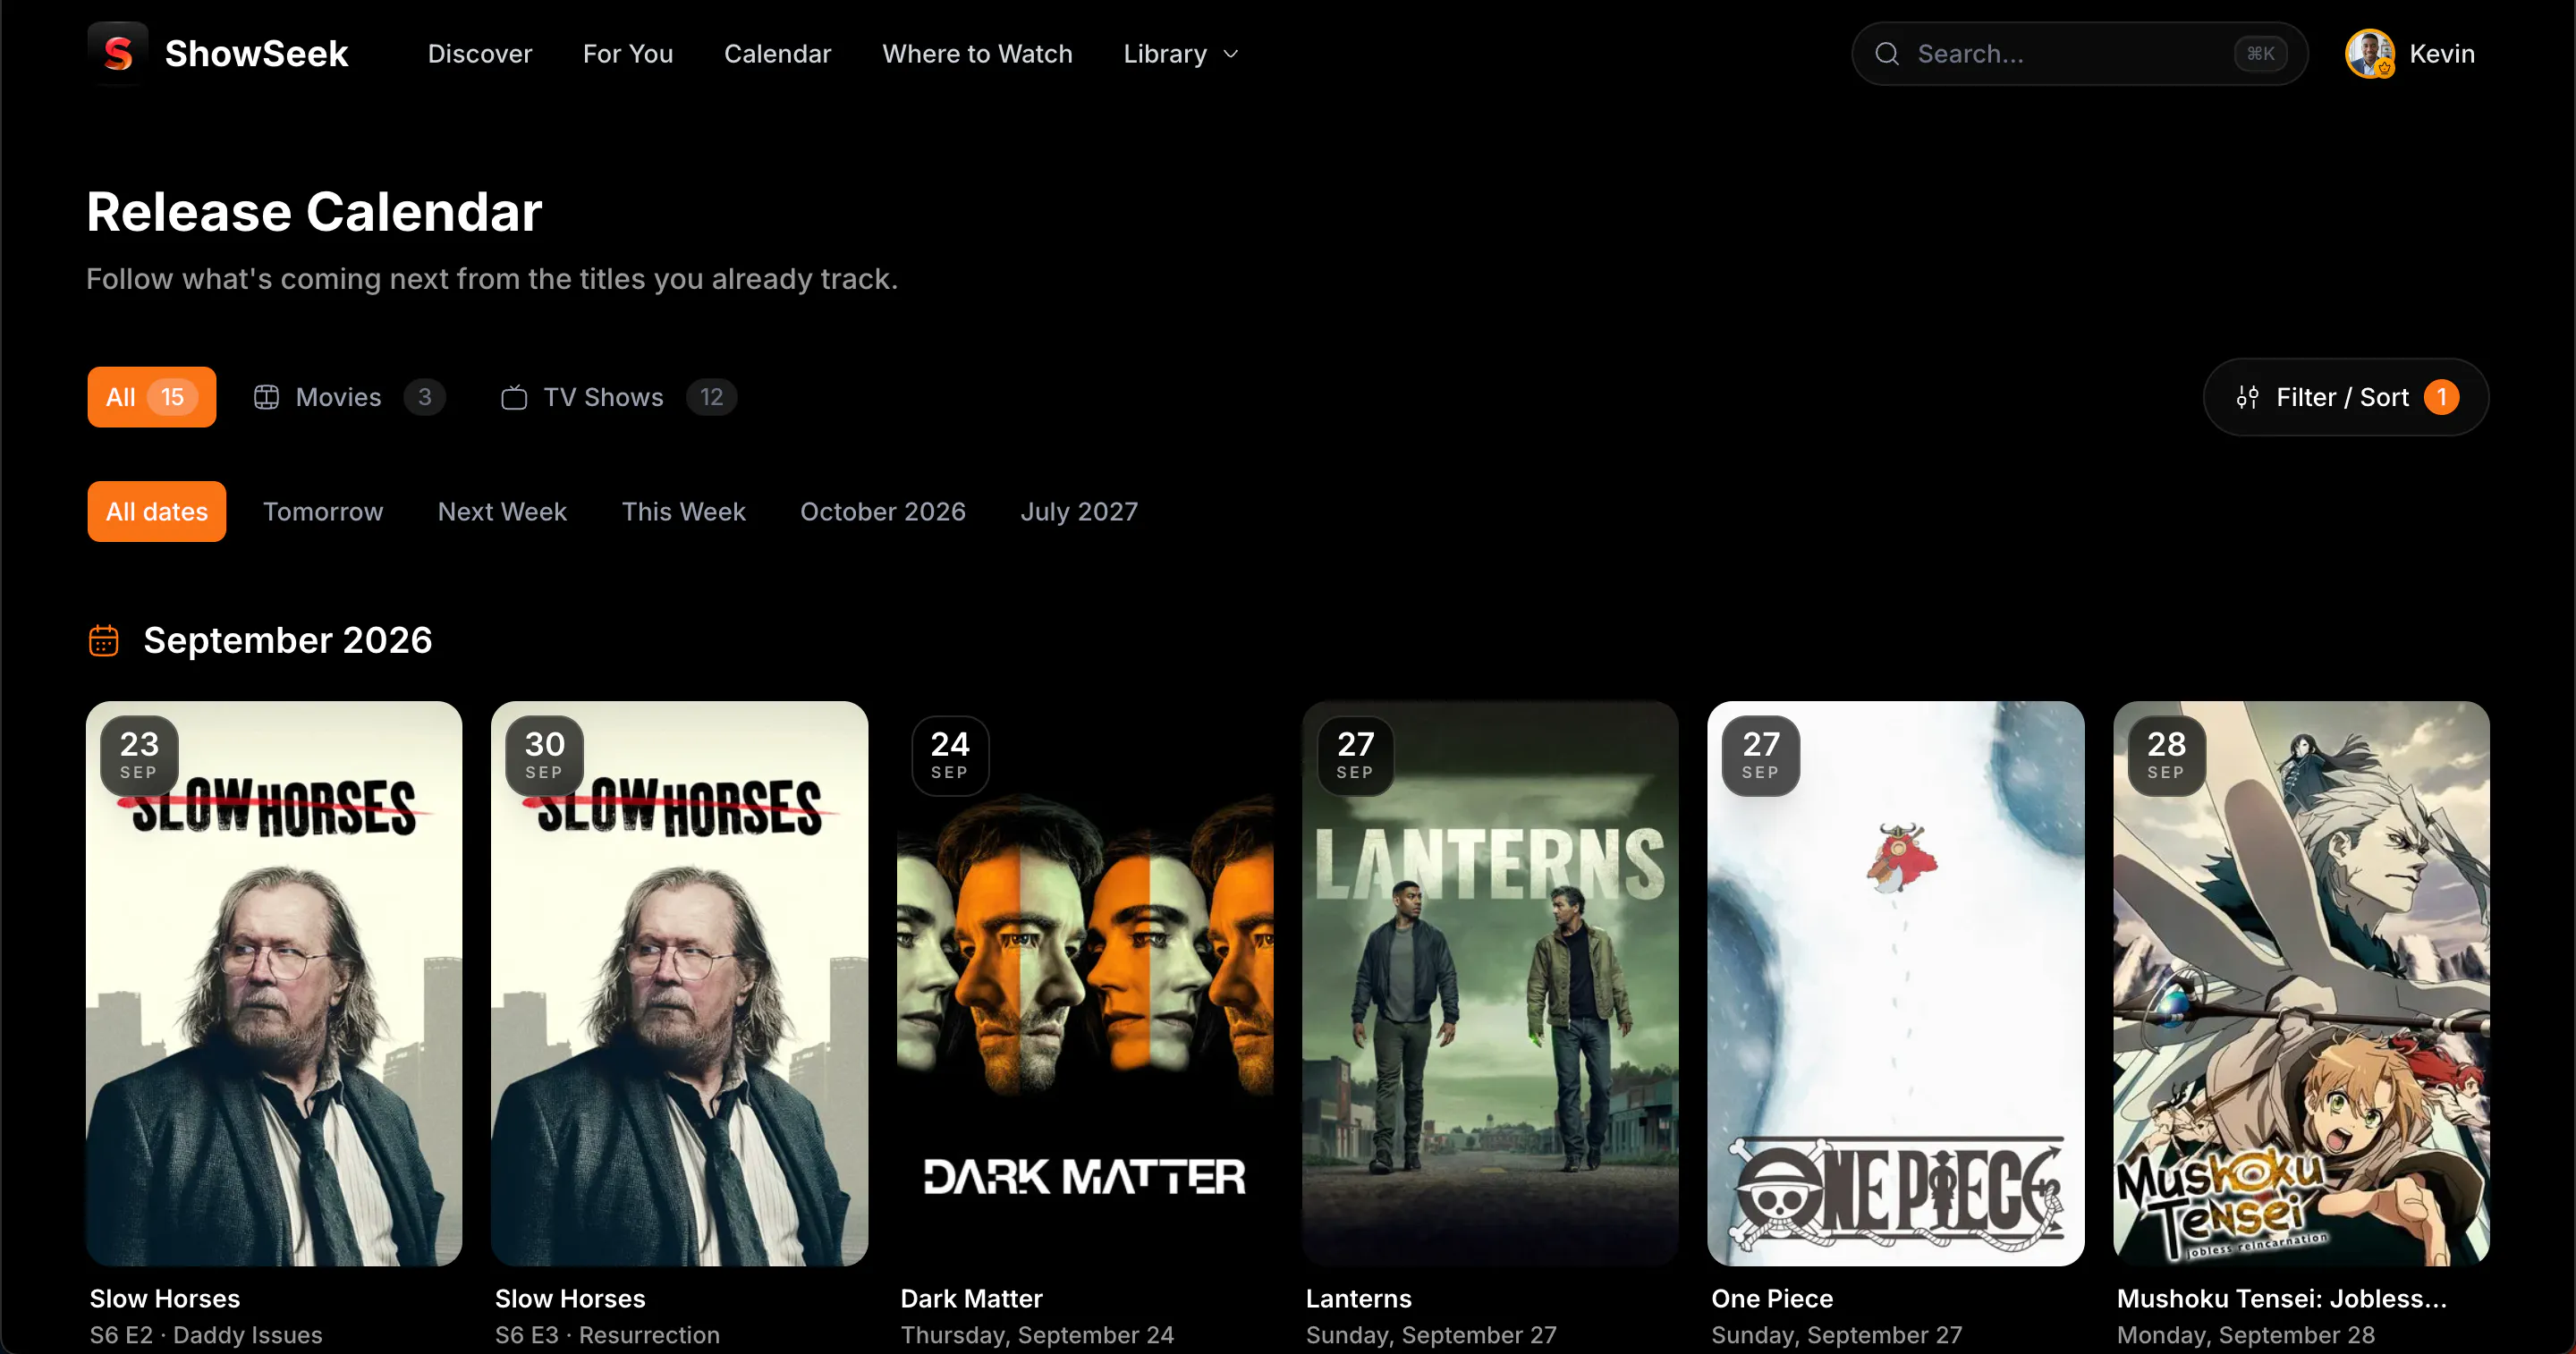Open the Slow Houses S6 E2 title link
Screen dimensions: 2576x1354
point(165,1298)
